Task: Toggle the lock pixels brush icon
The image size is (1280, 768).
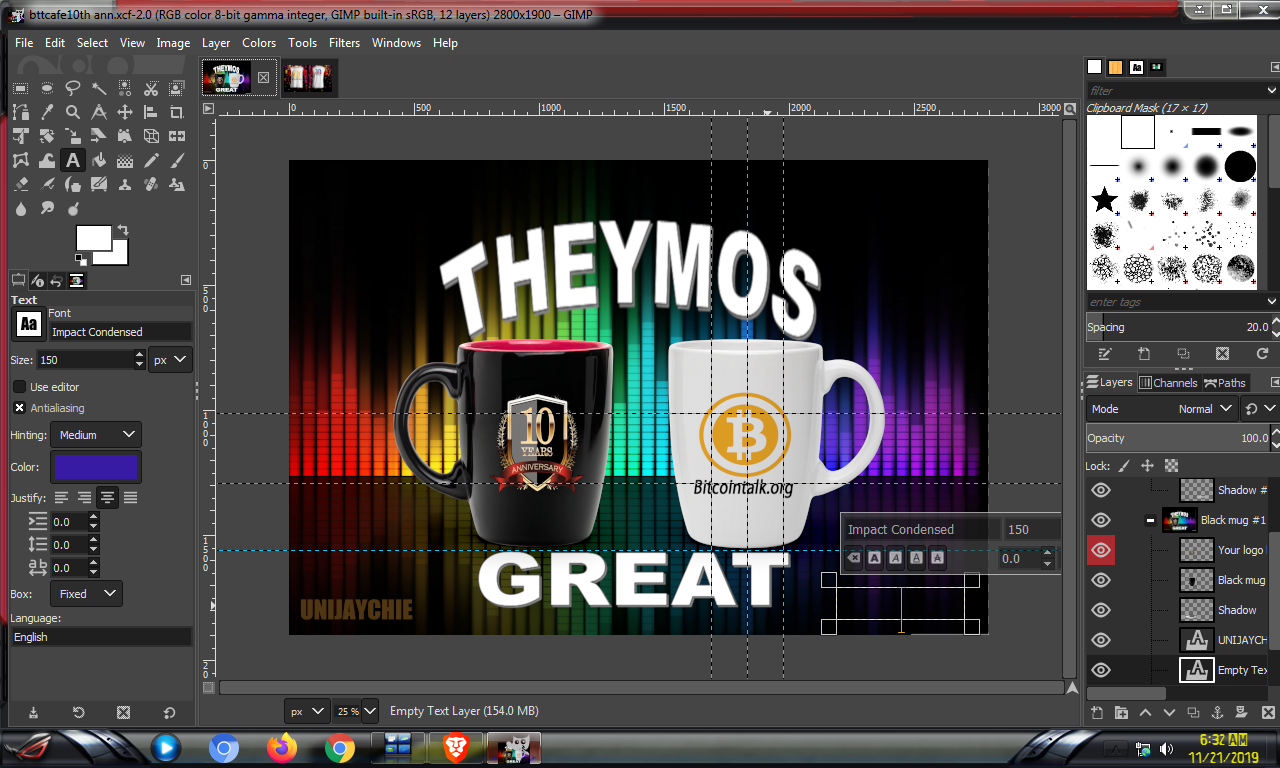Action: point(1123,466)
